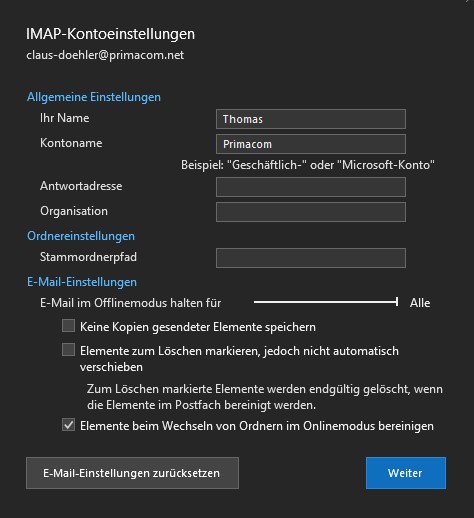Click the claus-doehler@primacom.net account address
The width and height of the screenshot is (474, 518).
105,55
